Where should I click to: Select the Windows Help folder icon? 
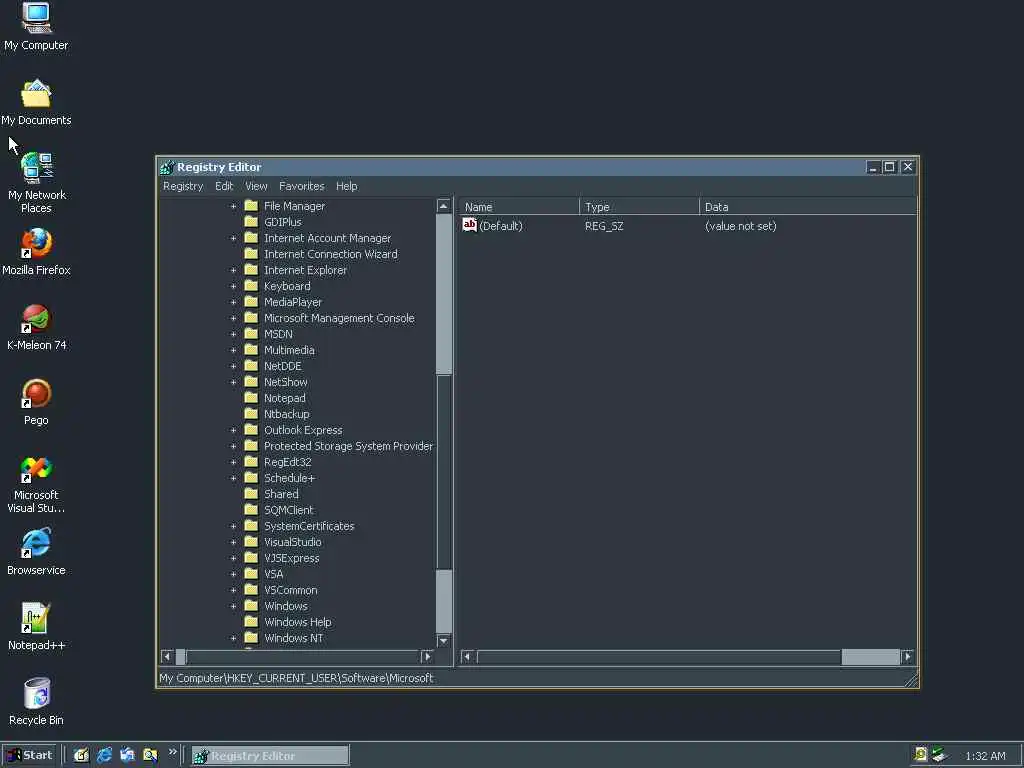pos(251,622)
